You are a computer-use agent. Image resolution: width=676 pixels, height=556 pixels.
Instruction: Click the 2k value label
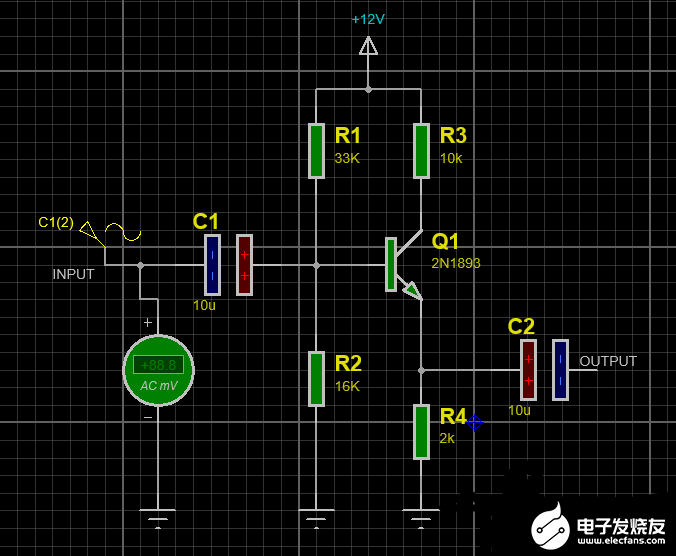pyautogui.click(x=447, y=438)
